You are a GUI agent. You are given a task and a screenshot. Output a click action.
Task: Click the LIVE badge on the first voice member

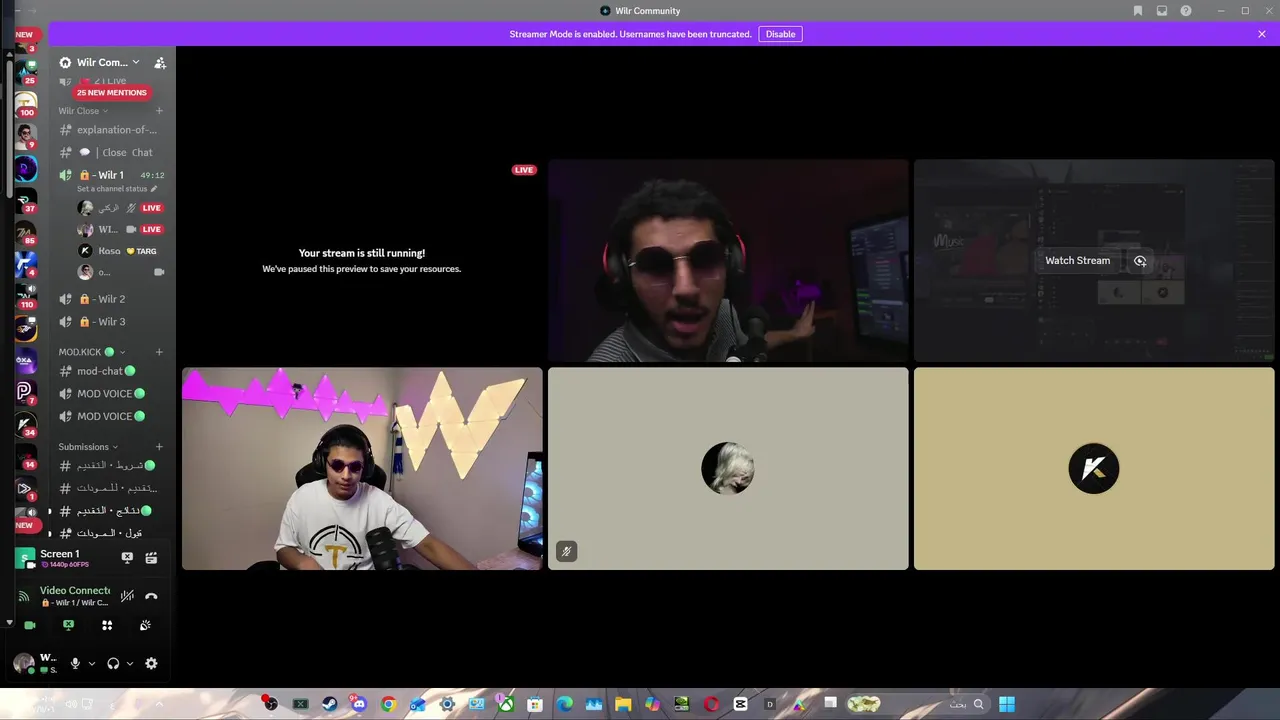coord(151,208)
